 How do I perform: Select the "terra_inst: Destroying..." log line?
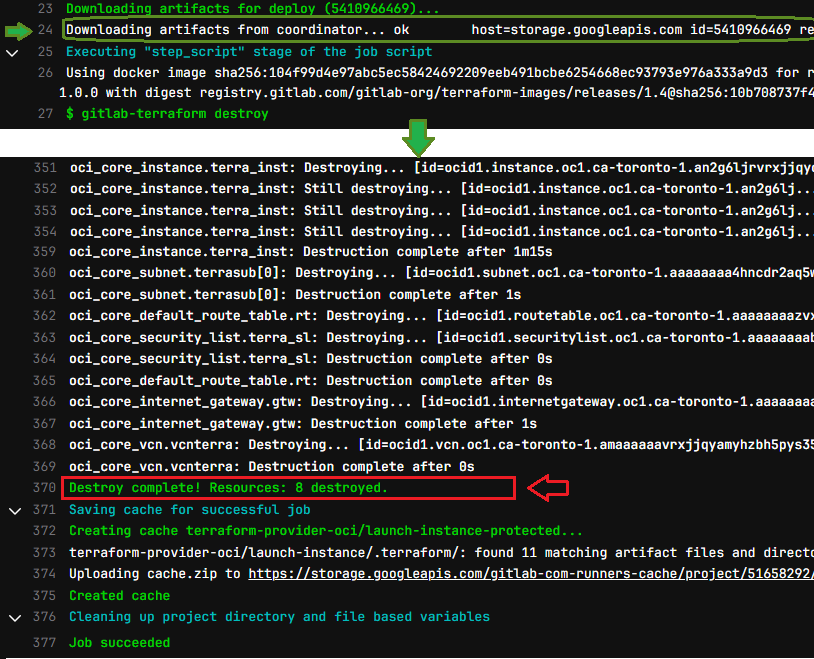pos(442,168)
